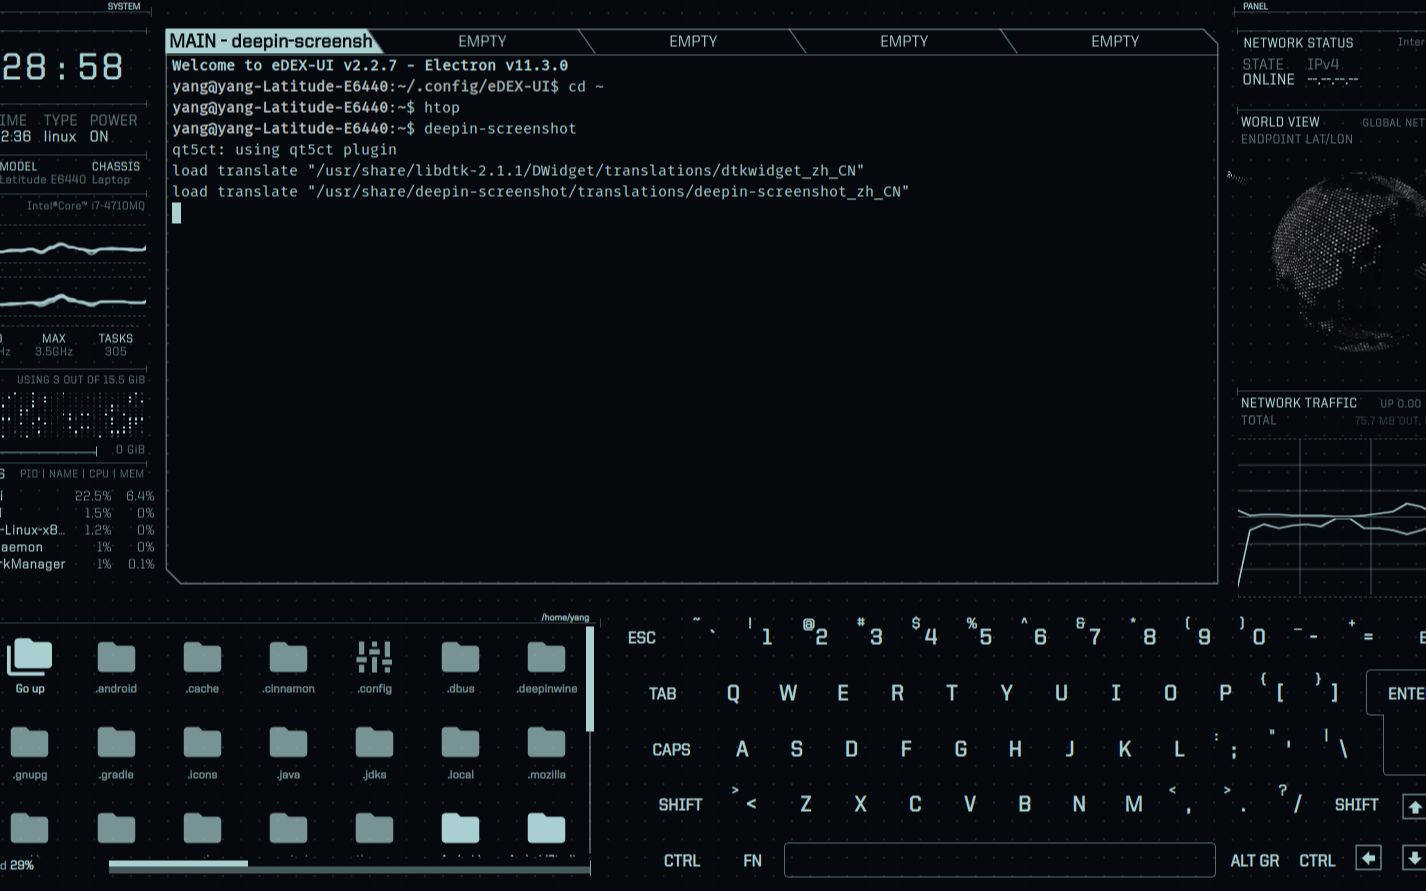Tap the P key on the on-screen keyboard
This screenshot has width=1426, height=891.
click(x=1225, y=693)
